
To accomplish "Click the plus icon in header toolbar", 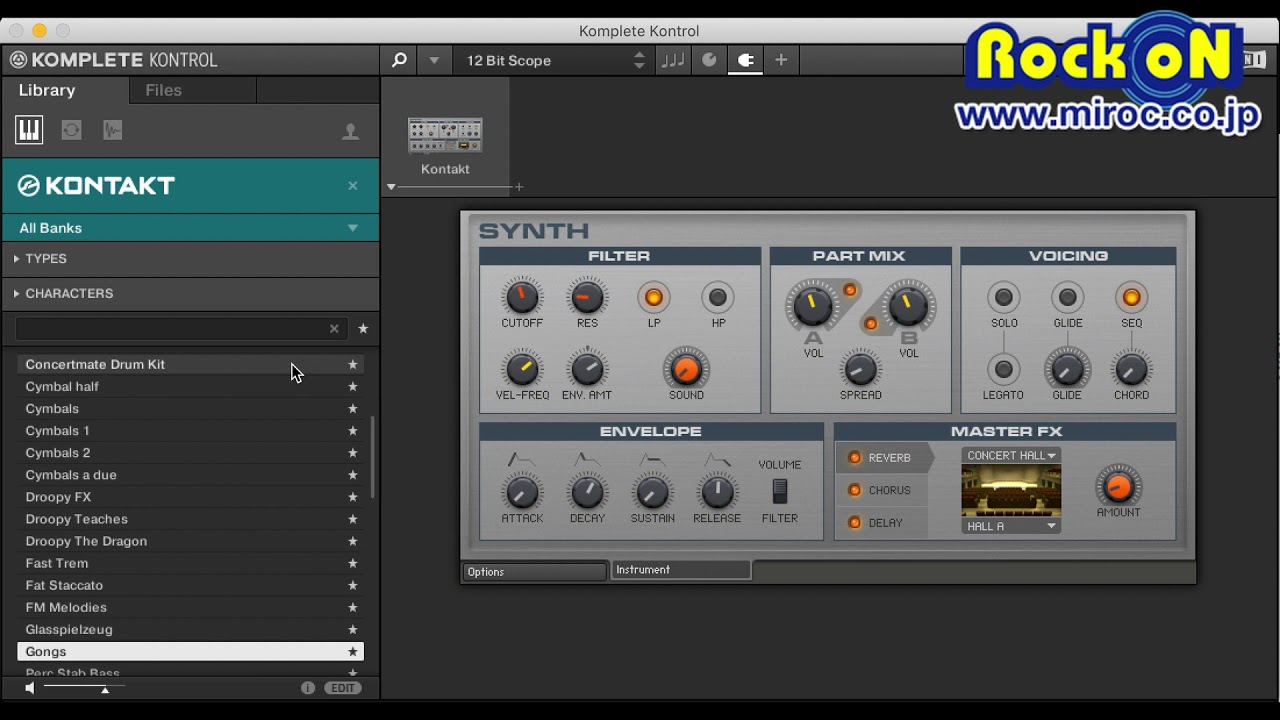I will [x=781, y=60].
